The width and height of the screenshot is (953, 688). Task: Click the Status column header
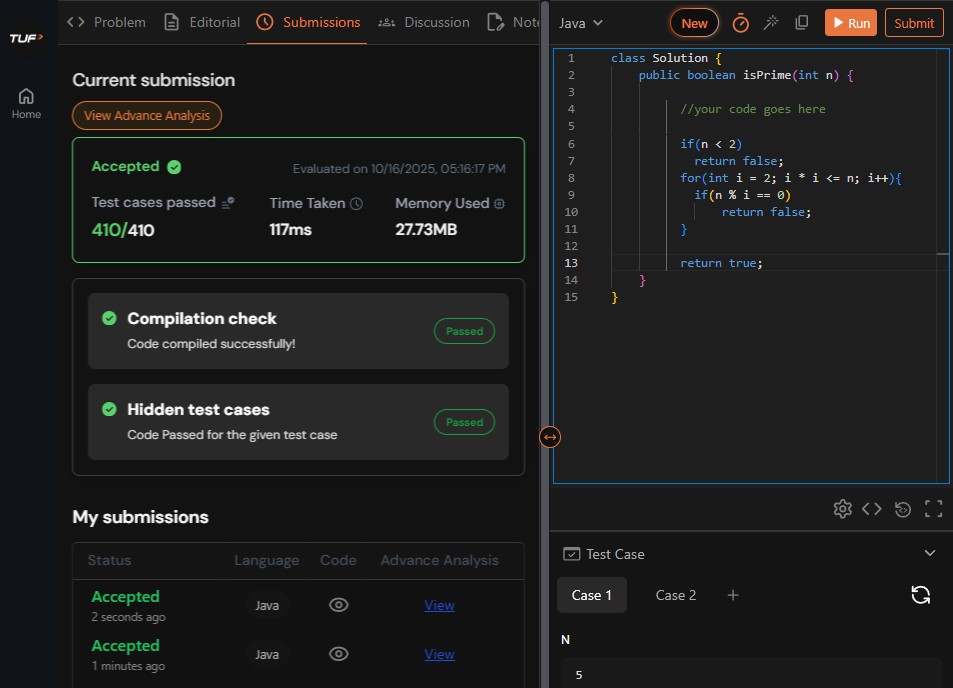109,560
